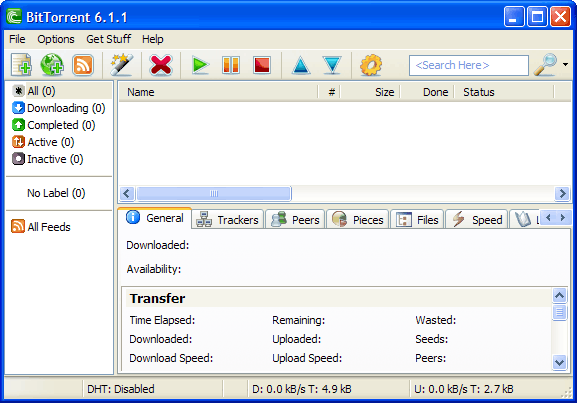
Task: Sort by the # column header
Action: pyautogui.click(x=330, y=92)
